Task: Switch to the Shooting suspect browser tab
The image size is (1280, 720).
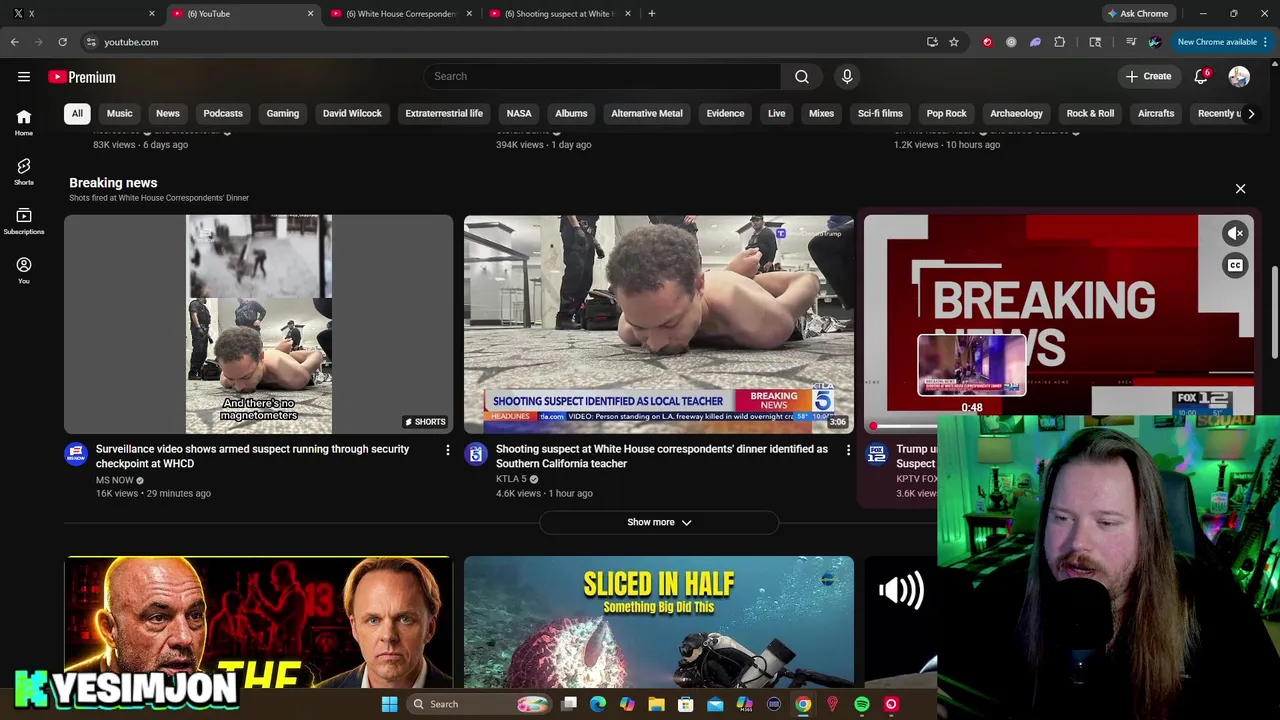Action: tap(558, 13)
